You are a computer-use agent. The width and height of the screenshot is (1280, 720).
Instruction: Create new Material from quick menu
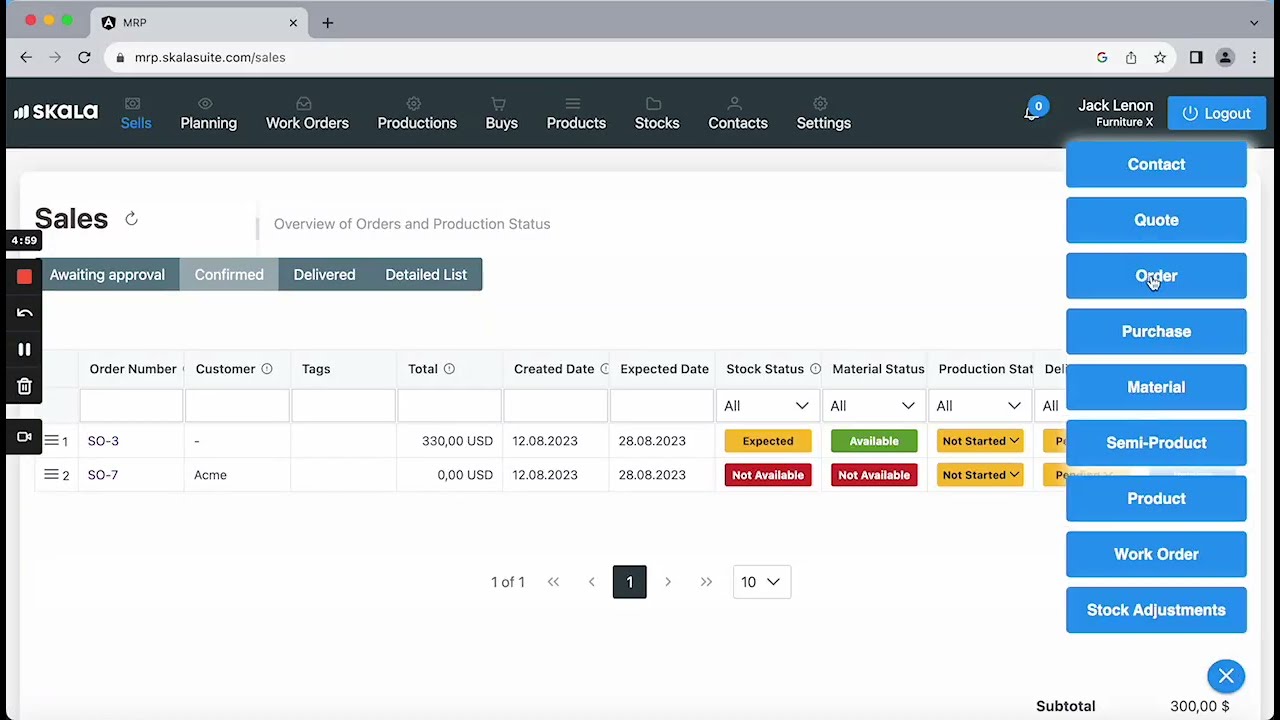pos(1156,387)
